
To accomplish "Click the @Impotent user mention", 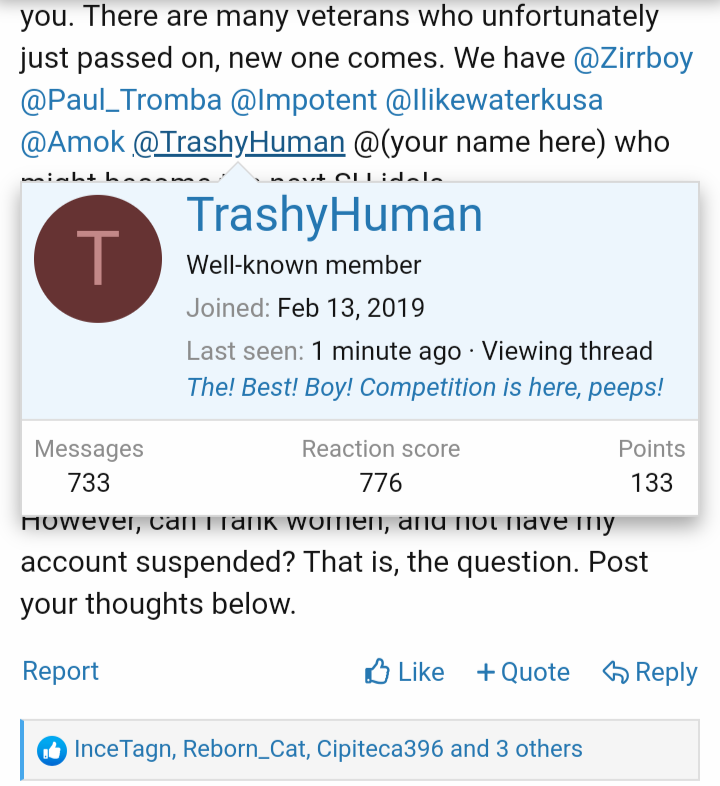I will (304, 100).
